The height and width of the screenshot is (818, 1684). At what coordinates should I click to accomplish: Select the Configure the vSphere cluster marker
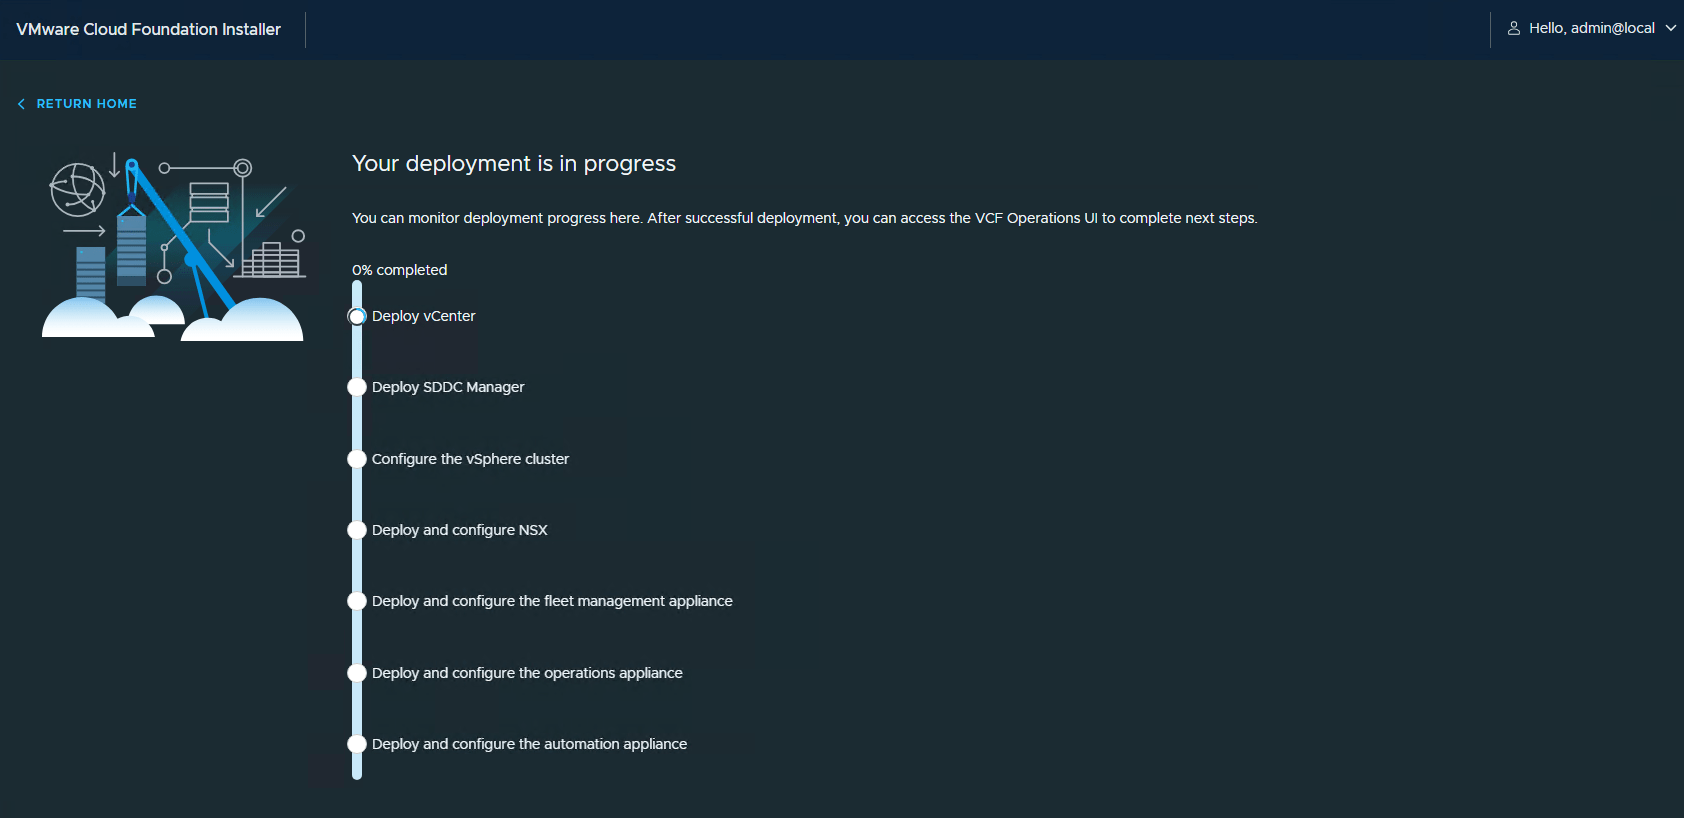[x=357, y=459]
